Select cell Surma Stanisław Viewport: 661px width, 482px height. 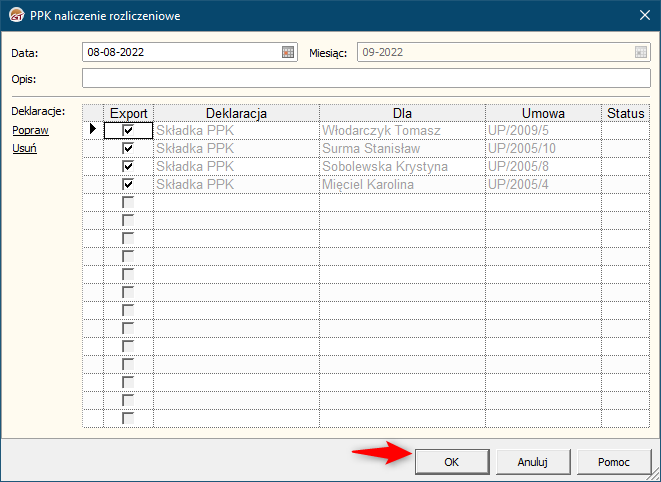[402, 148]
